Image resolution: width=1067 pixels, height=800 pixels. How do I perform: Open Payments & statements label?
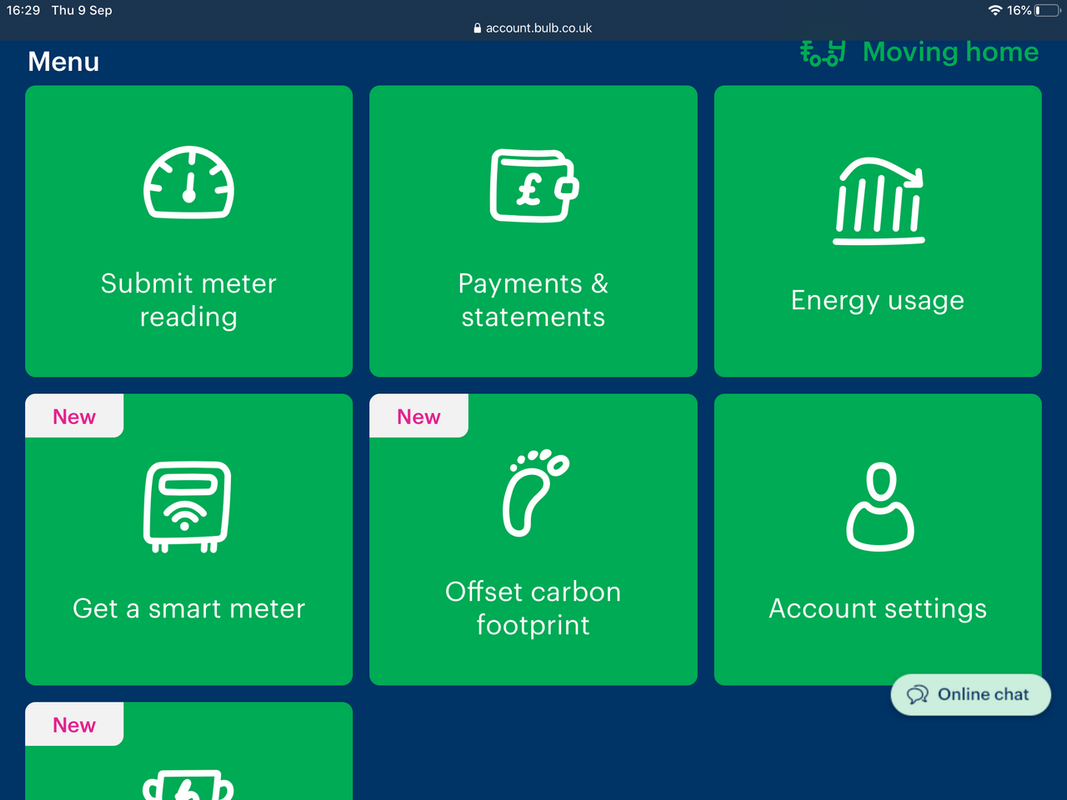pyautogui.click(x=534, y=300)
